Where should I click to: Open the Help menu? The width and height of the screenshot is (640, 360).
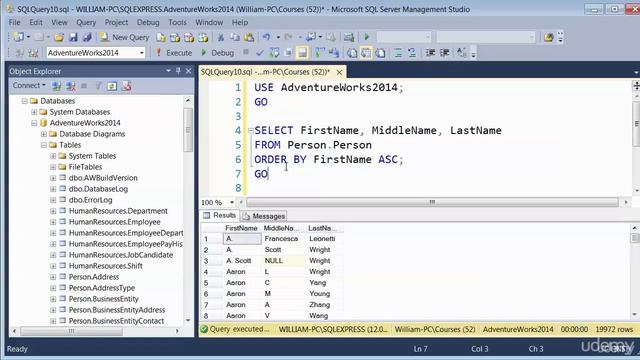240,22
